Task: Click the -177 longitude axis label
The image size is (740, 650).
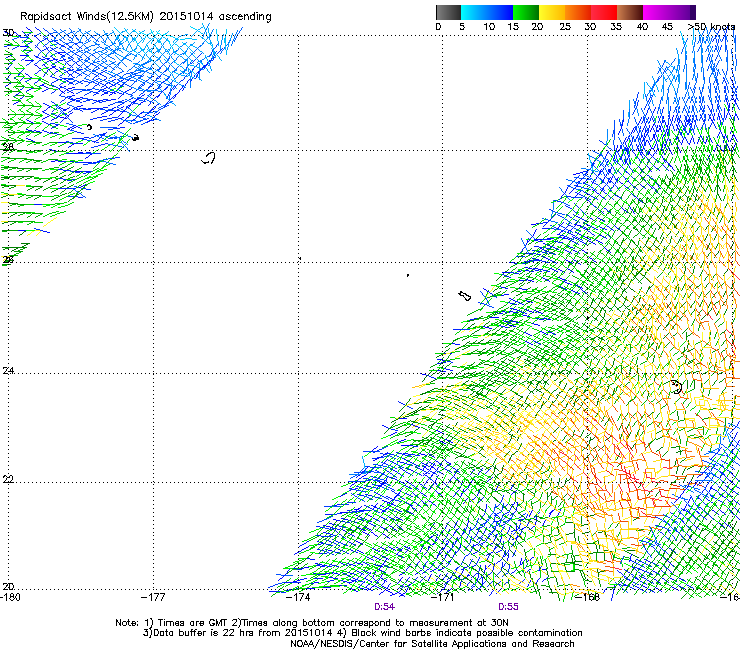Action: click(x=153, y=597)
